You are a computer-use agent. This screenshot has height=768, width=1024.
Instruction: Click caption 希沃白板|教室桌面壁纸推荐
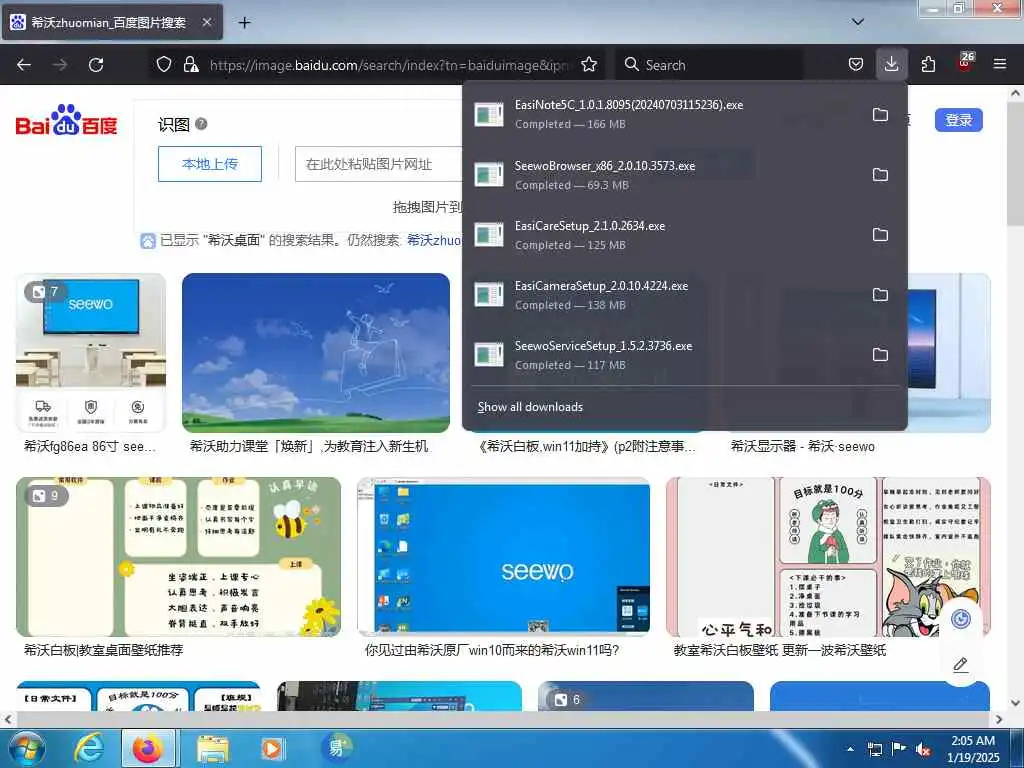point(103,650)
